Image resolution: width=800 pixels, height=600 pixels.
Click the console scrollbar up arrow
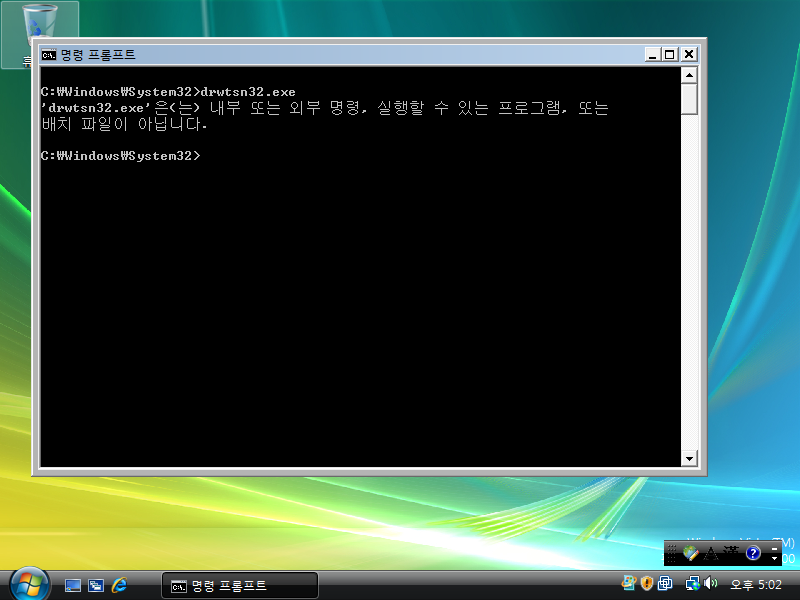pos(689,76)
